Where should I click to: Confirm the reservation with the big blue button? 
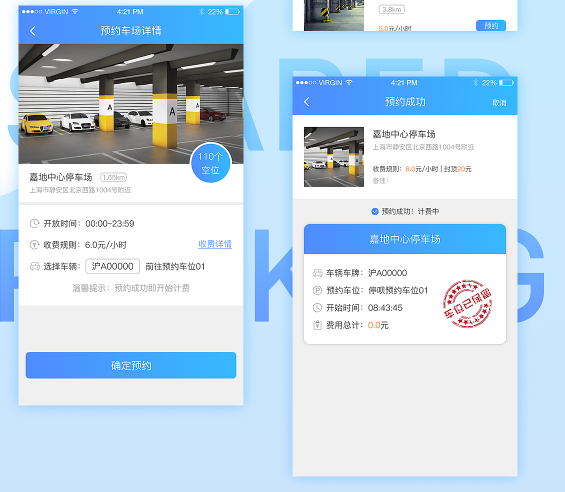[x=131, y=365]
